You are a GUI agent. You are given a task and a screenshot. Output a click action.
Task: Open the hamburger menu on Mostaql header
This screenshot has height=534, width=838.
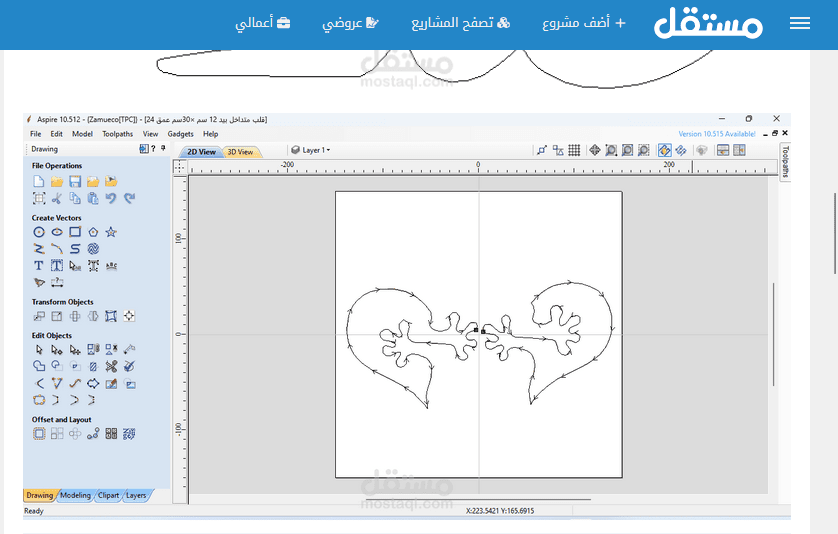(x=800, y=24)
